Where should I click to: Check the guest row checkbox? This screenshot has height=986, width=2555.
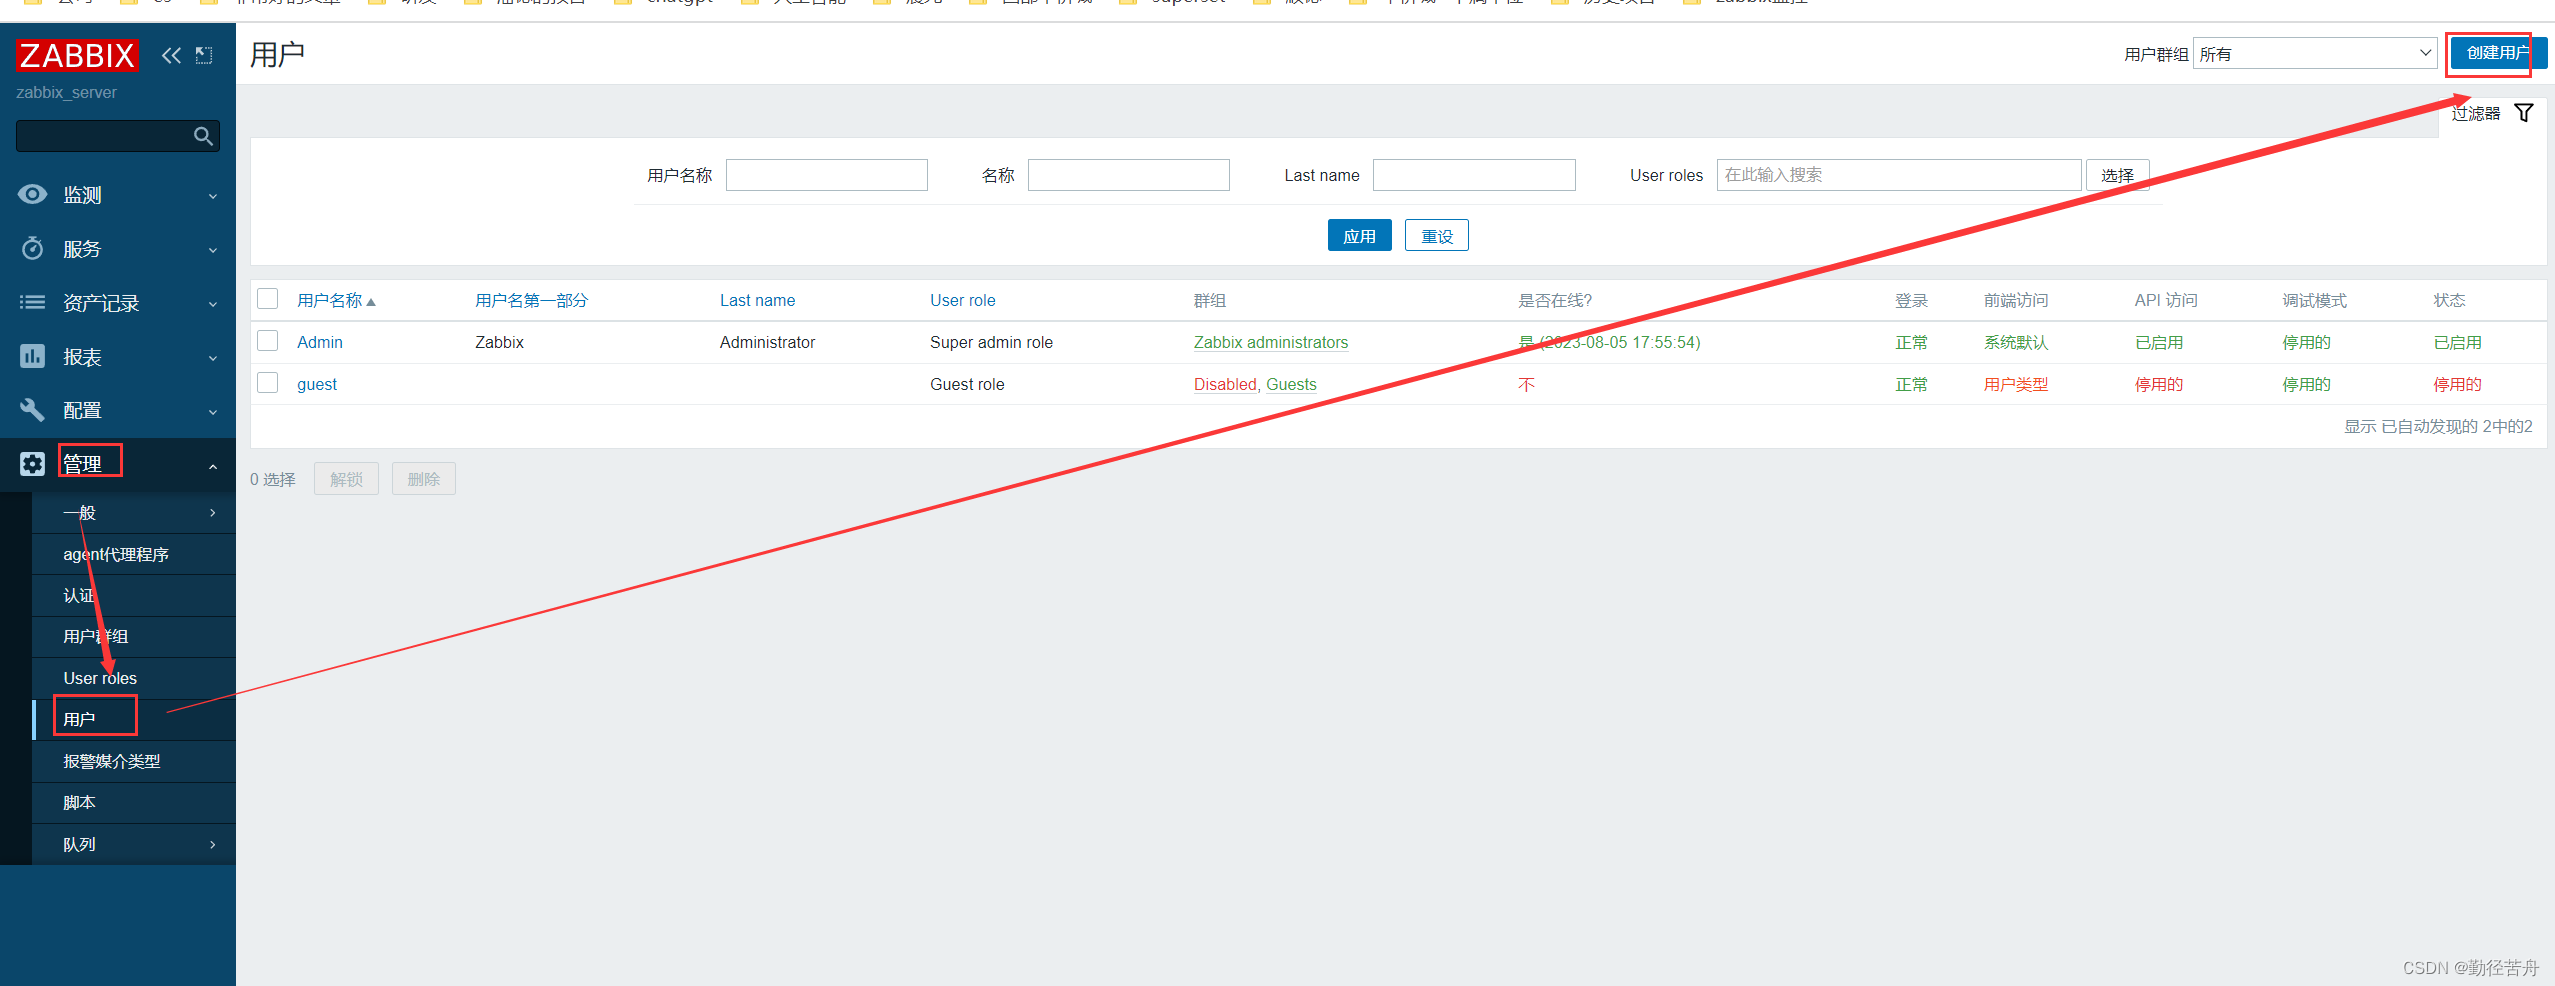click(267, 383)
